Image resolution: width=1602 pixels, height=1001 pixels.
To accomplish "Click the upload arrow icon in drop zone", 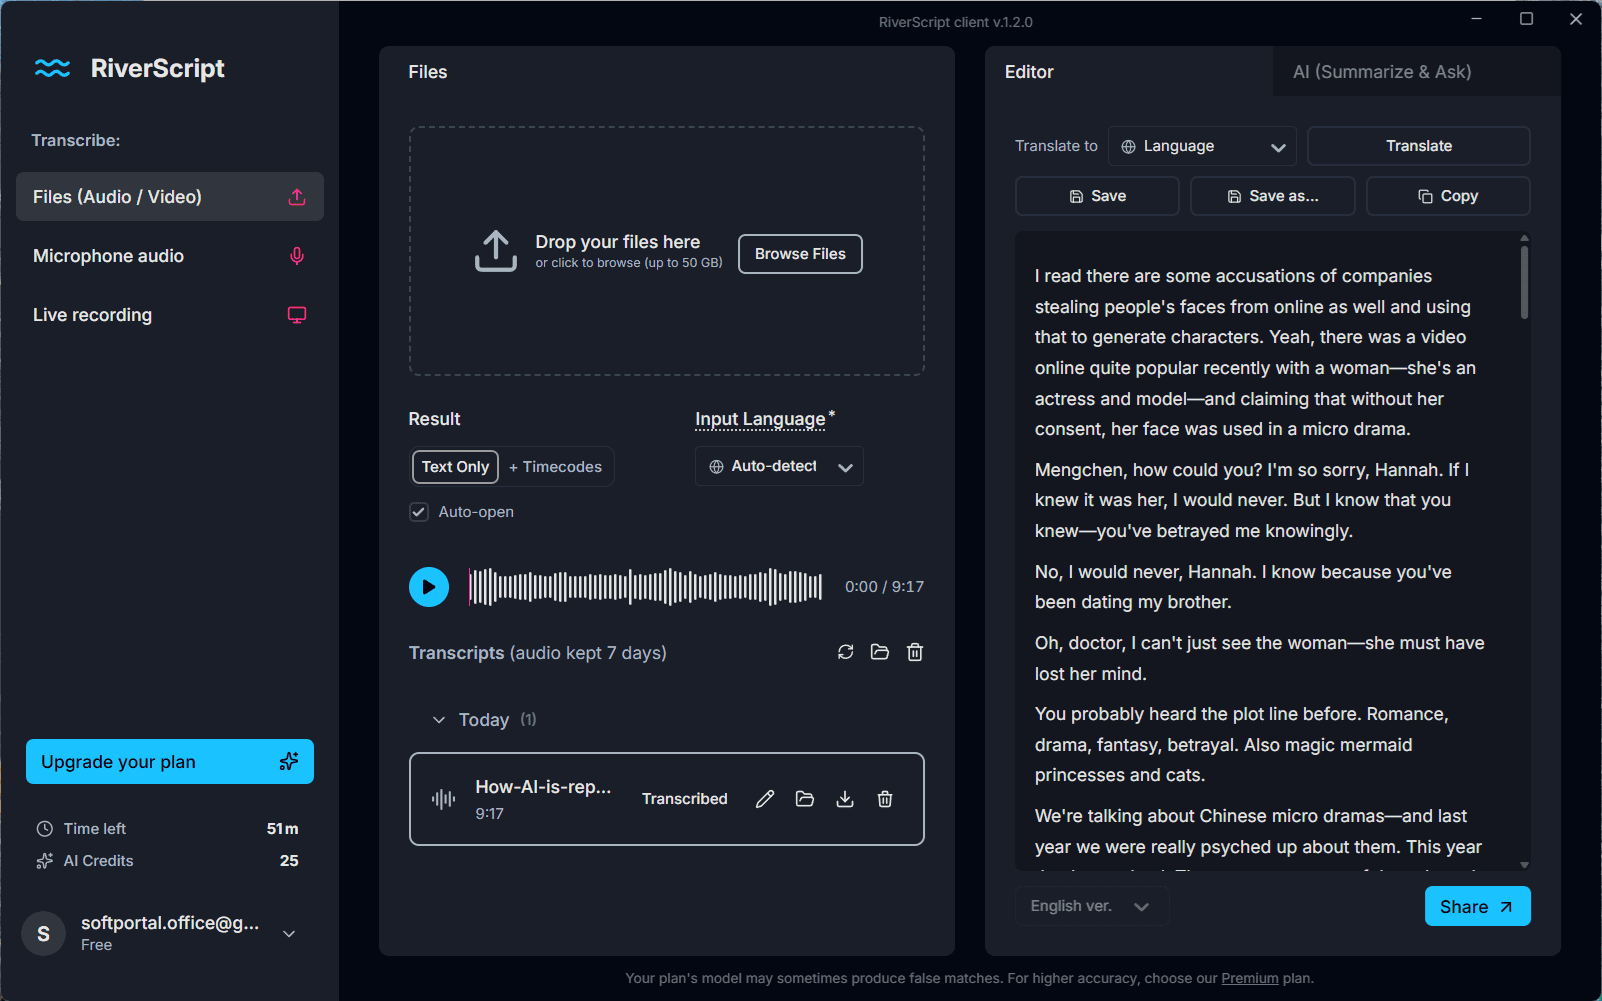I will tap(496, 252).
